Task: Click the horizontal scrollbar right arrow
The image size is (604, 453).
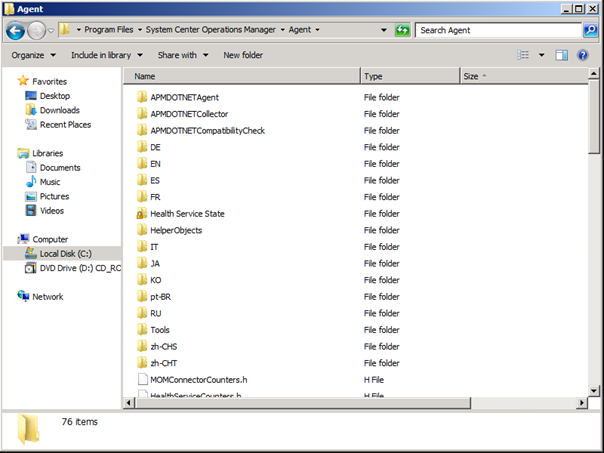Action: [x=582, y=403]
